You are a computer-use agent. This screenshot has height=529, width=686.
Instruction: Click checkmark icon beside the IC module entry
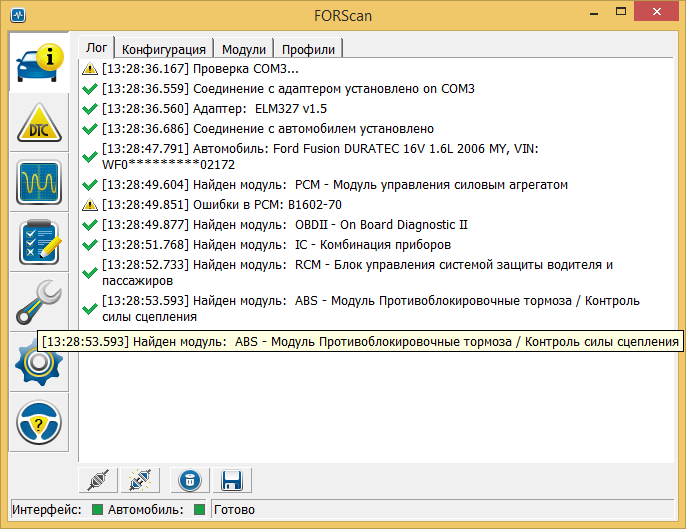pos(90,245)
